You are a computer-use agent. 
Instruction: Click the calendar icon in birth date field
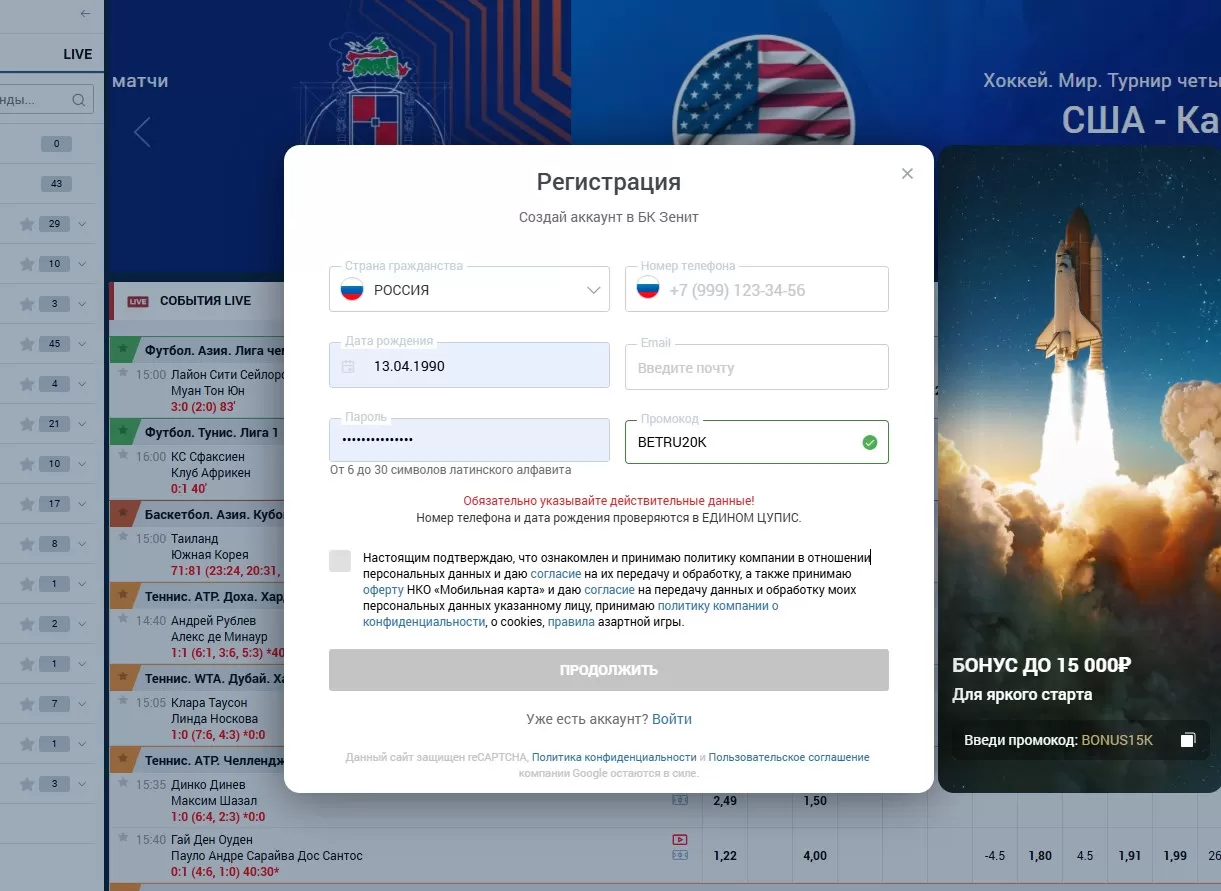click(348, 367)
